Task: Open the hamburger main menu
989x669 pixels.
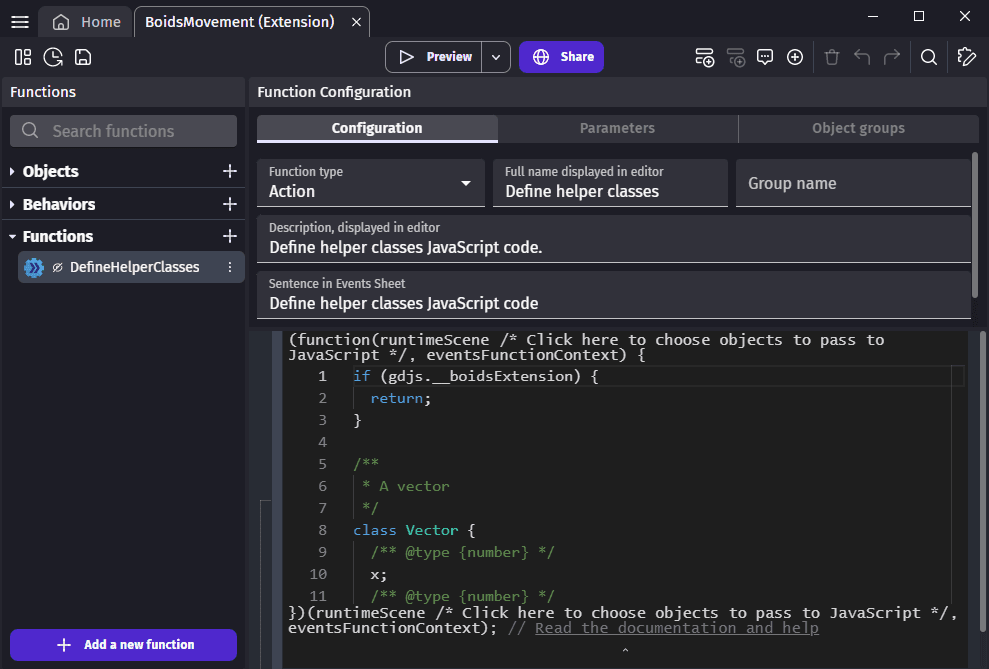Action: [x=20, y=22]
